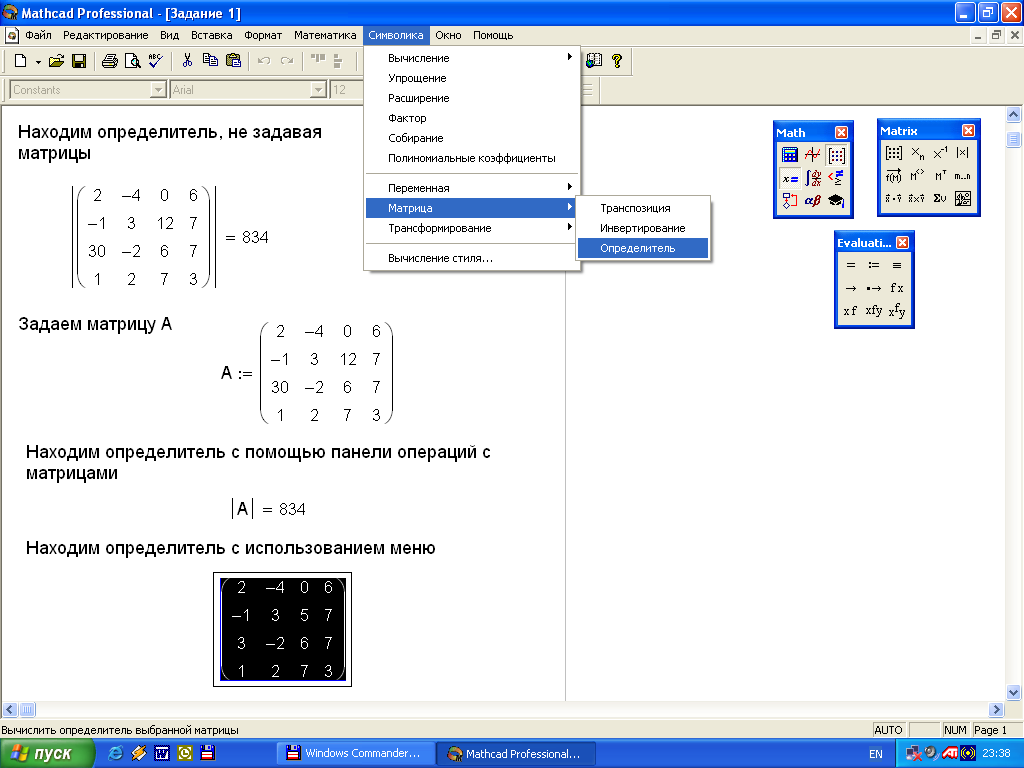Open the Формат menu
The image size is (1024, 768).
tap(263, 35)
